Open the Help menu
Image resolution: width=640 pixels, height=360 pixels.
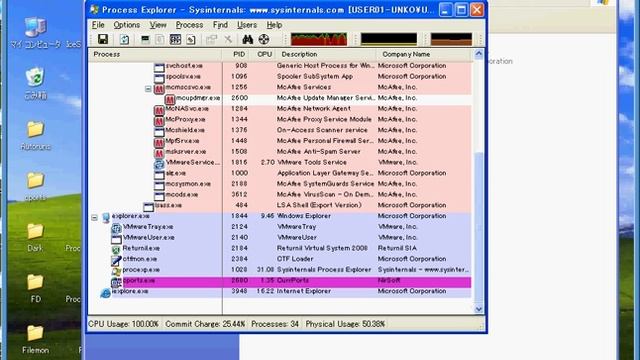click(274, 25)
